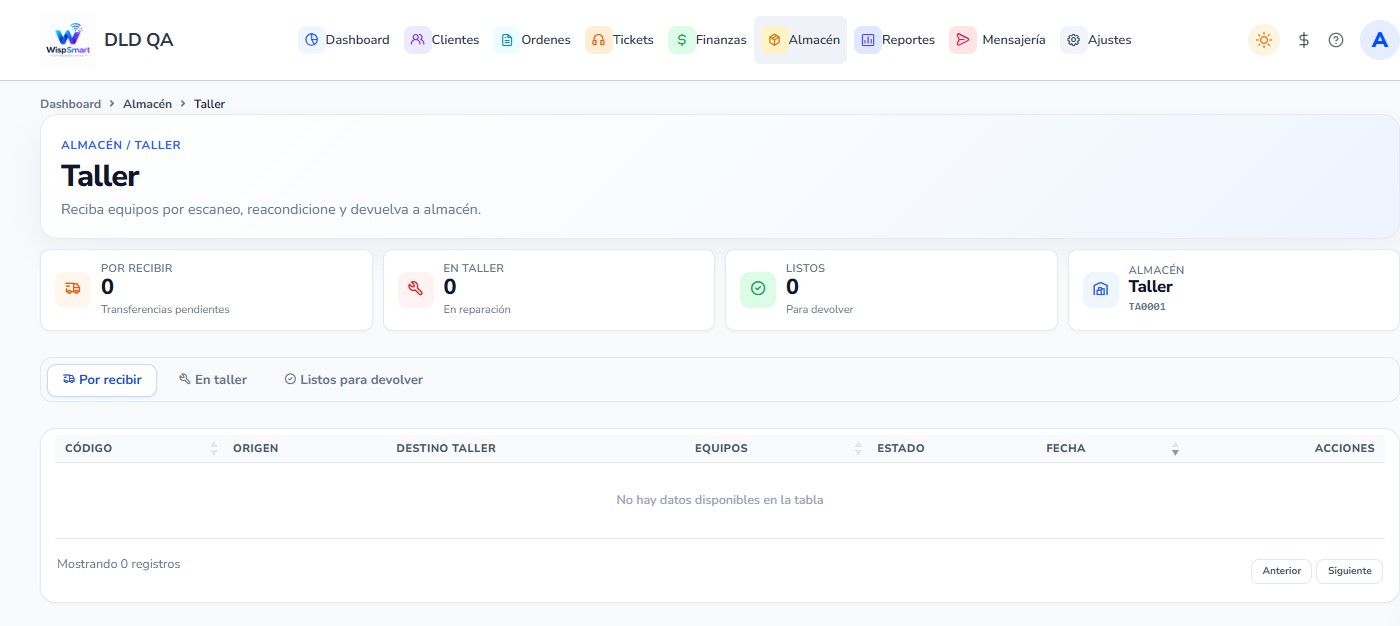Switch to Listos para devolver tab
Image resolution: width=1400 pixels, height=626 pixels.
click(354, 380)
